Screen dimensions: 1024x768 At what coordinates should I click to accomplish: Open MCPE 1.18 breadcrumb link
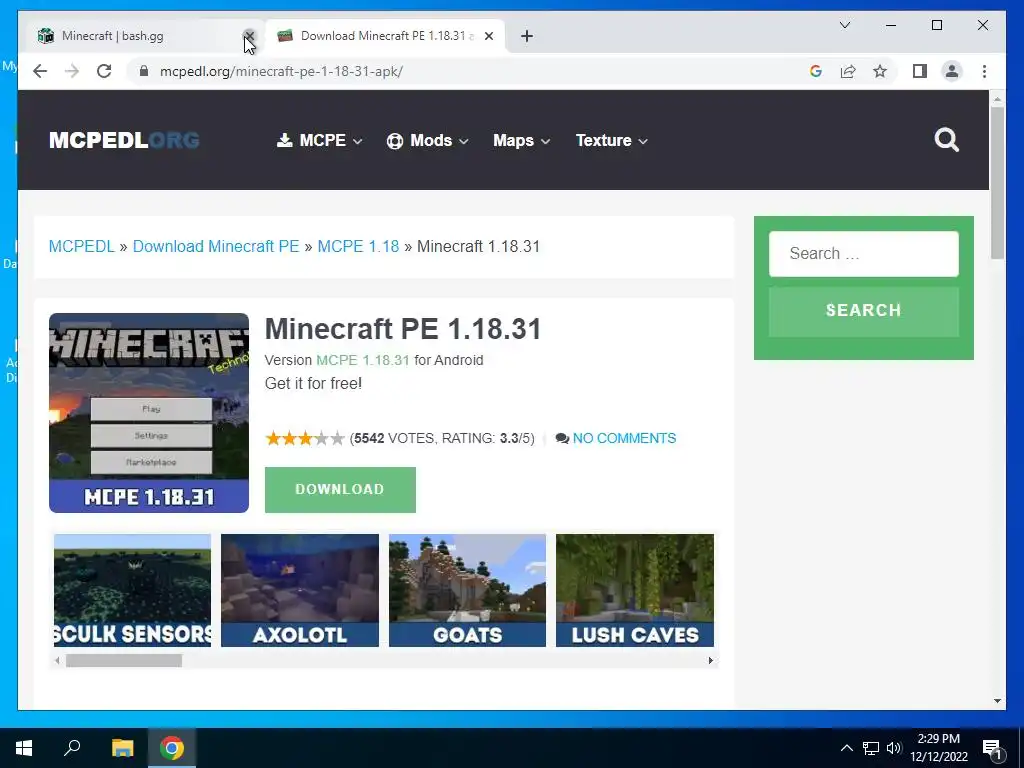coord(358,246)
